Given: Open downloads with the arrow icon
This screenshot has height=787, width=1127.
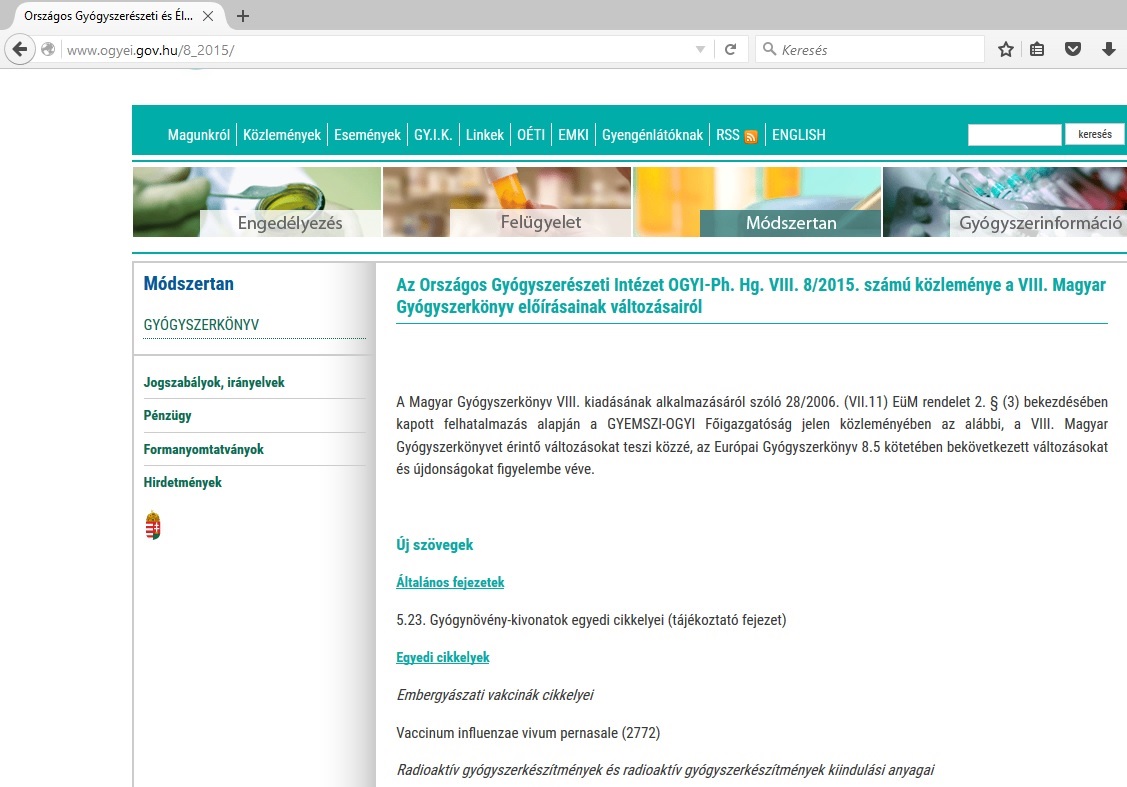Looking at the screenshot, I should 1108,49.
